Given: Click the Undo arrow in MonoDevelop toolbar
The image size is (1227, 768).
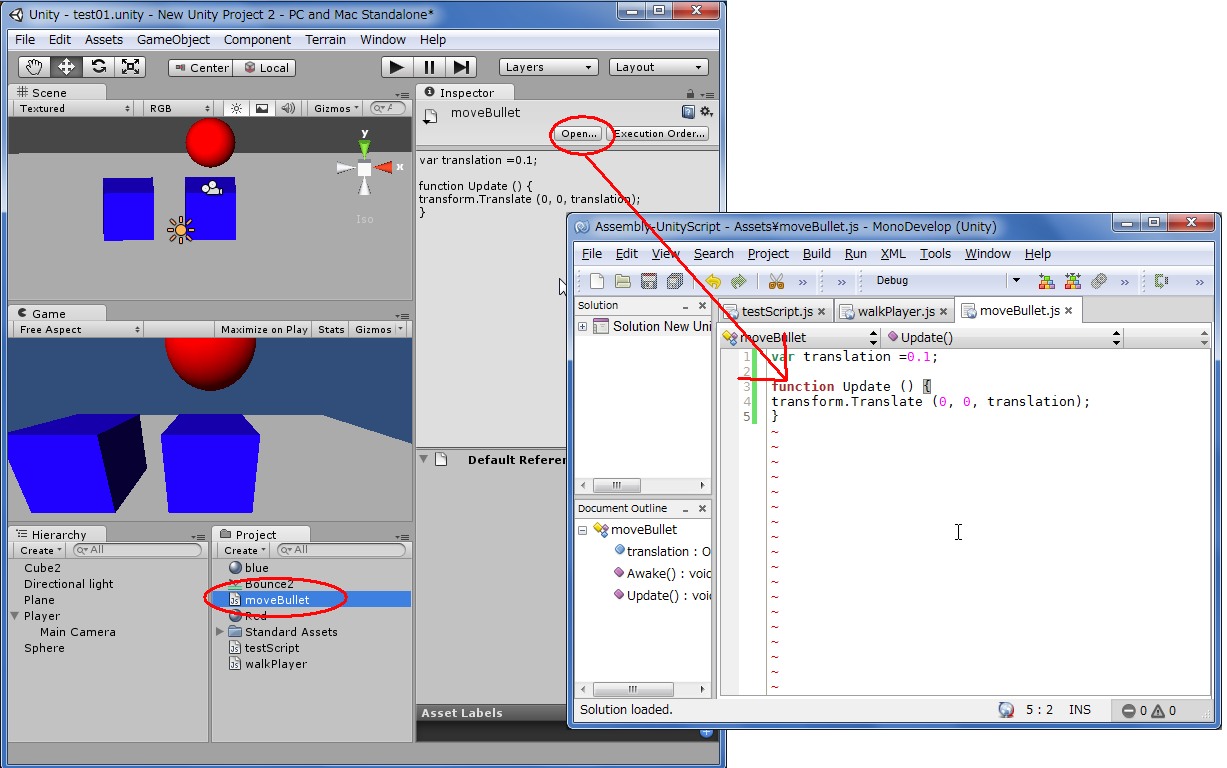Looking at the screenshot, I should click(x=713, y=282).
